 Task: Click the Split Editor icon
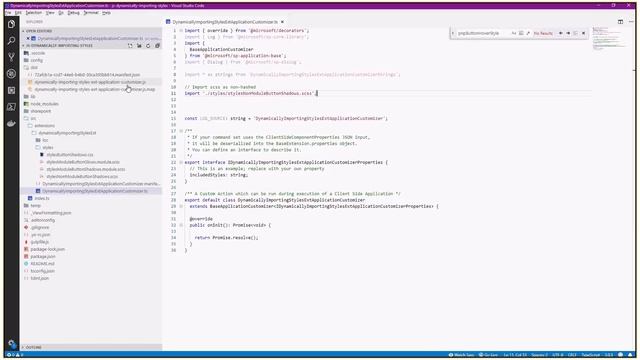point(620,22)
